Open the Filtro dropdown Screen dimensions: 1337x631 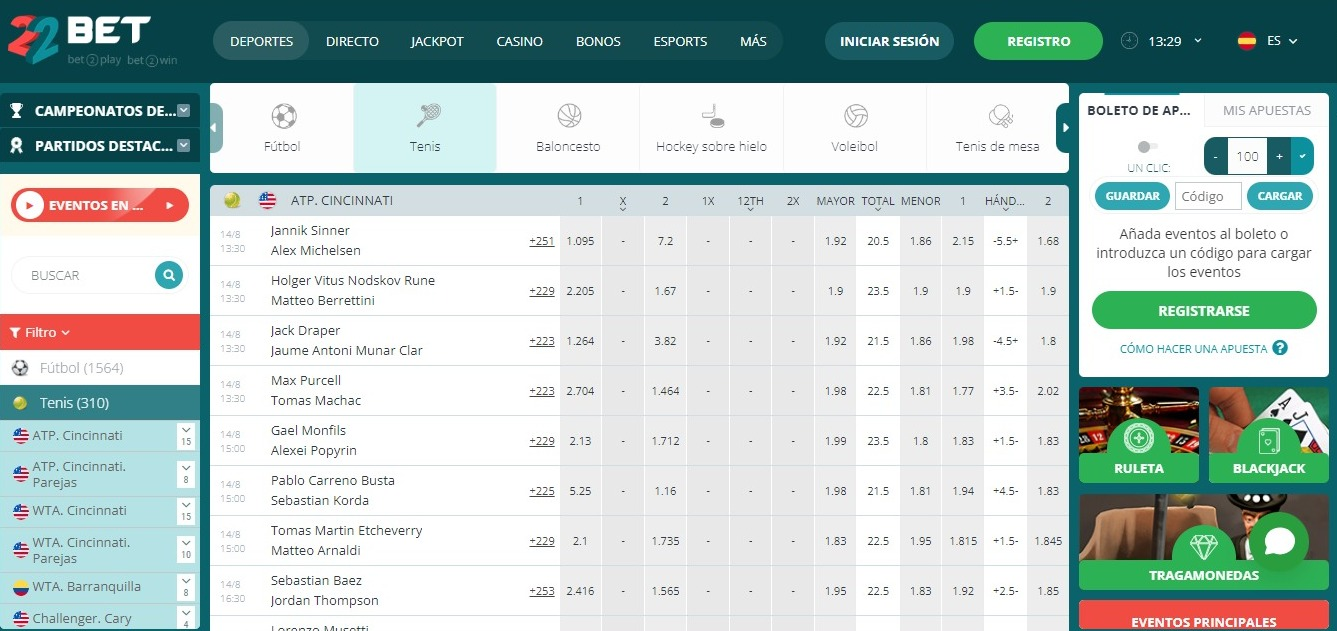click(40, 332)
